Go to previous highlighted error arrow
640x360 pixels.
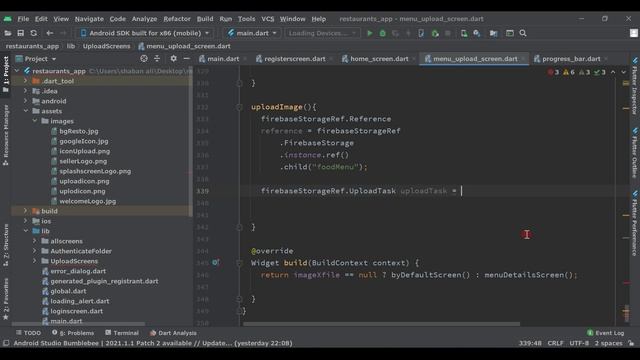pos(613,72)
